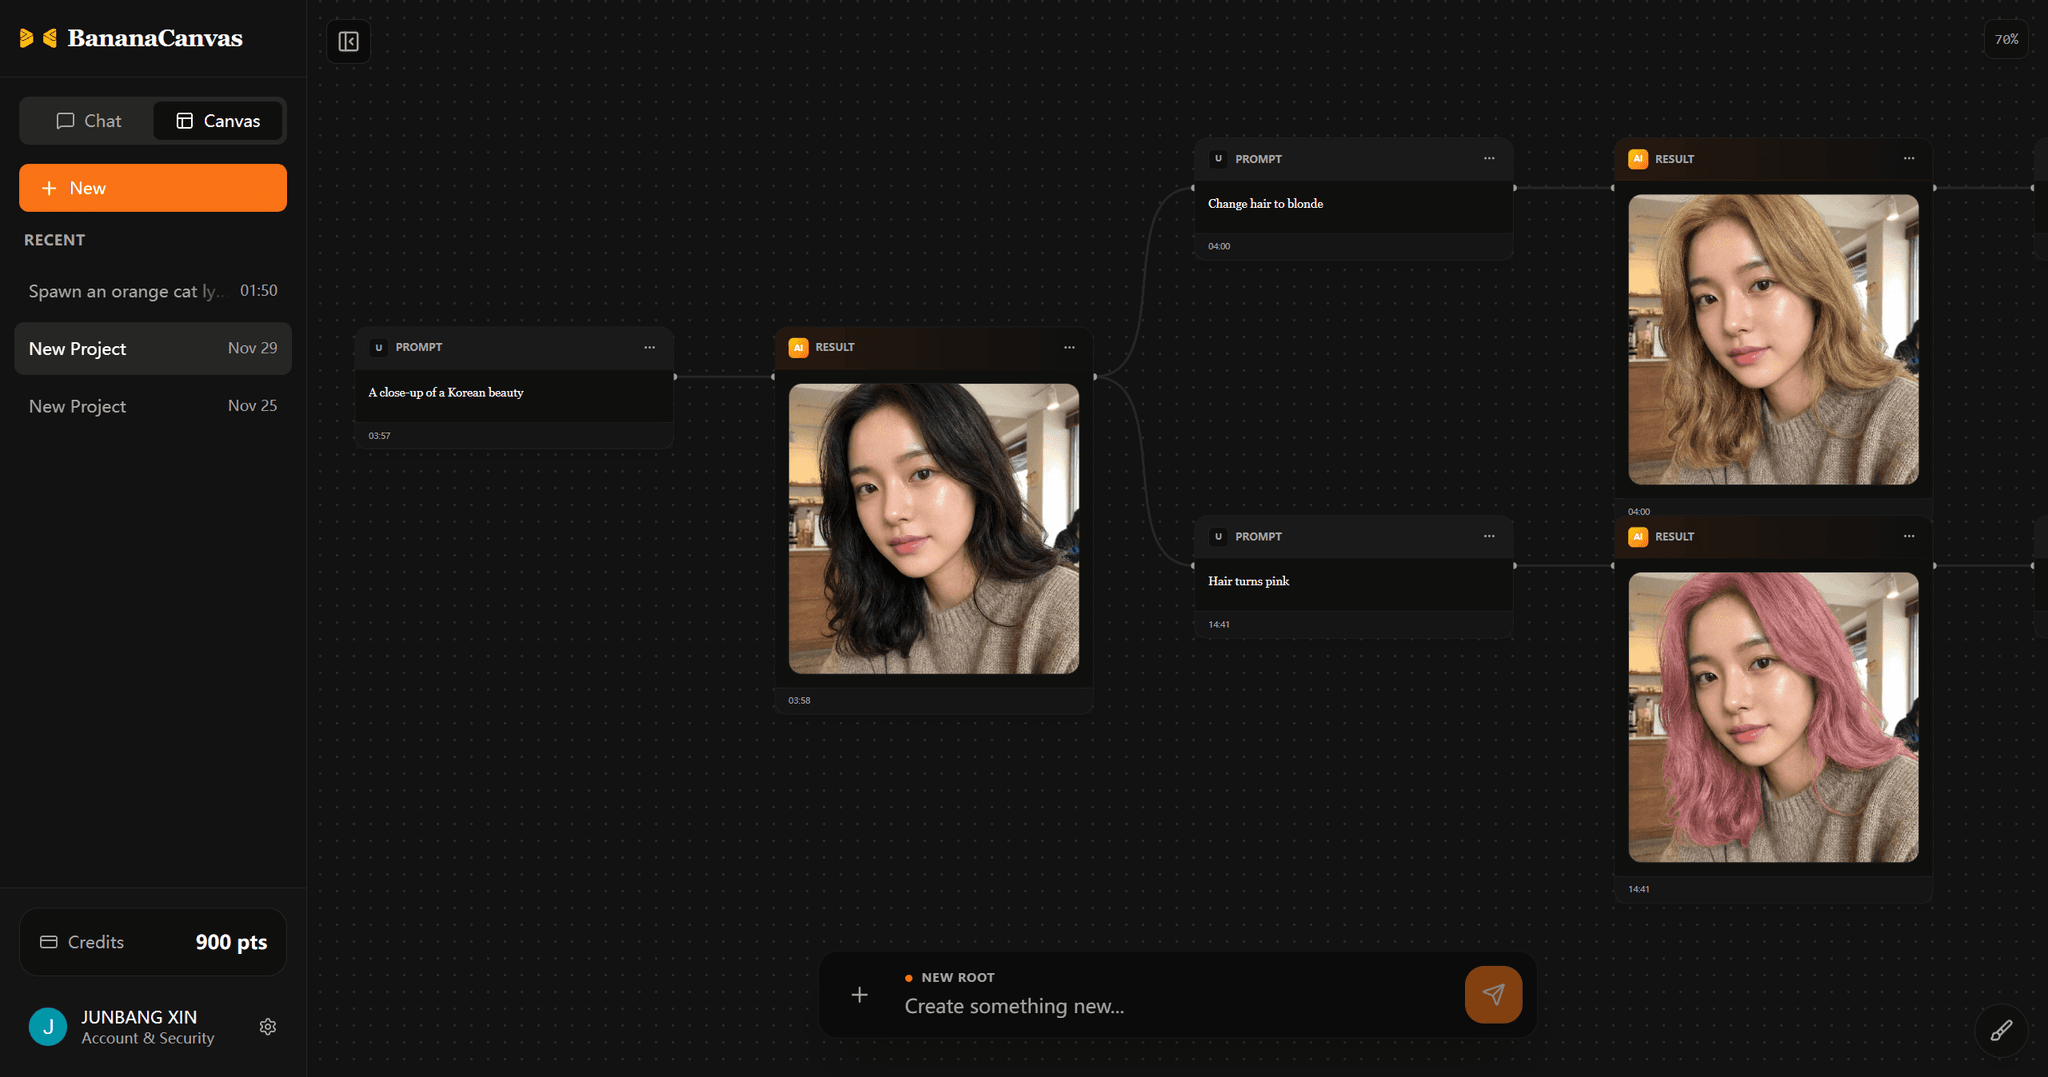Click the AI badge on the blonde result node
Viewport: 2048px width, 1077px height.
1638,158
